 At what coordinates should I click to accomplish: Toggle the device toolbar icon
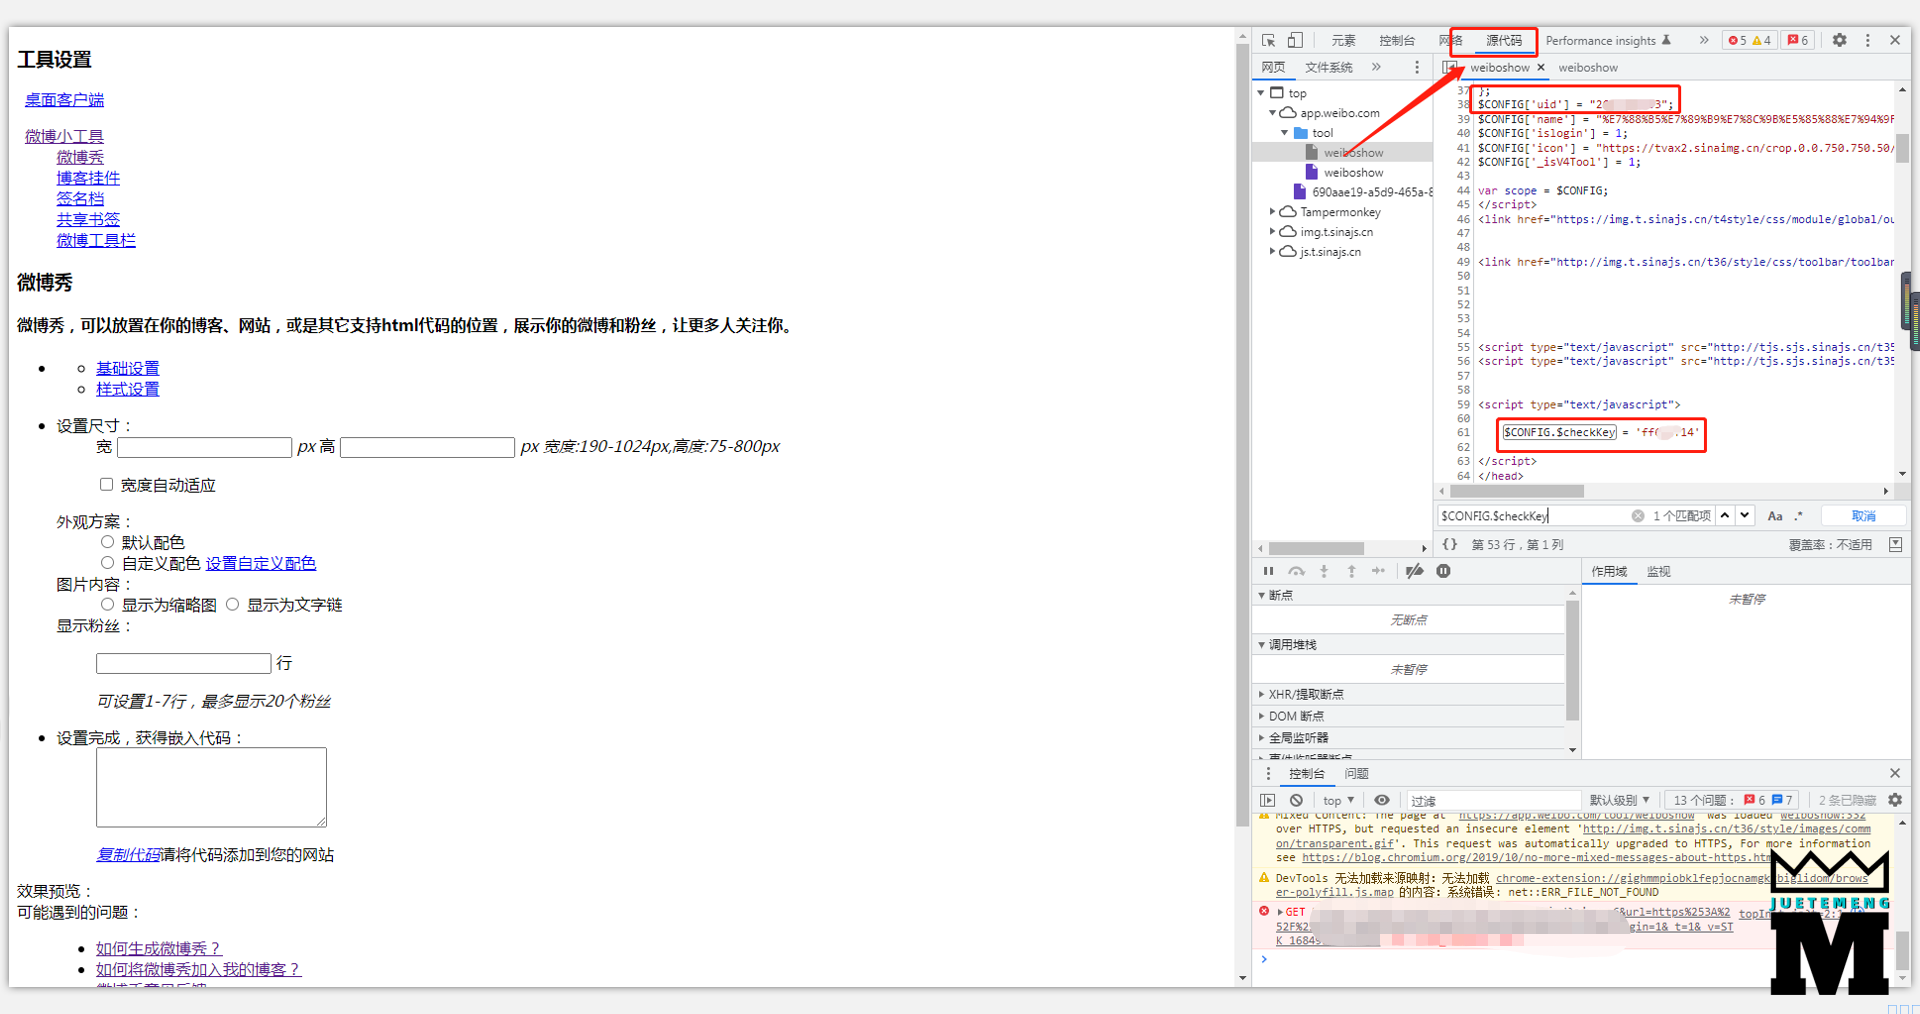point(1295,40)
